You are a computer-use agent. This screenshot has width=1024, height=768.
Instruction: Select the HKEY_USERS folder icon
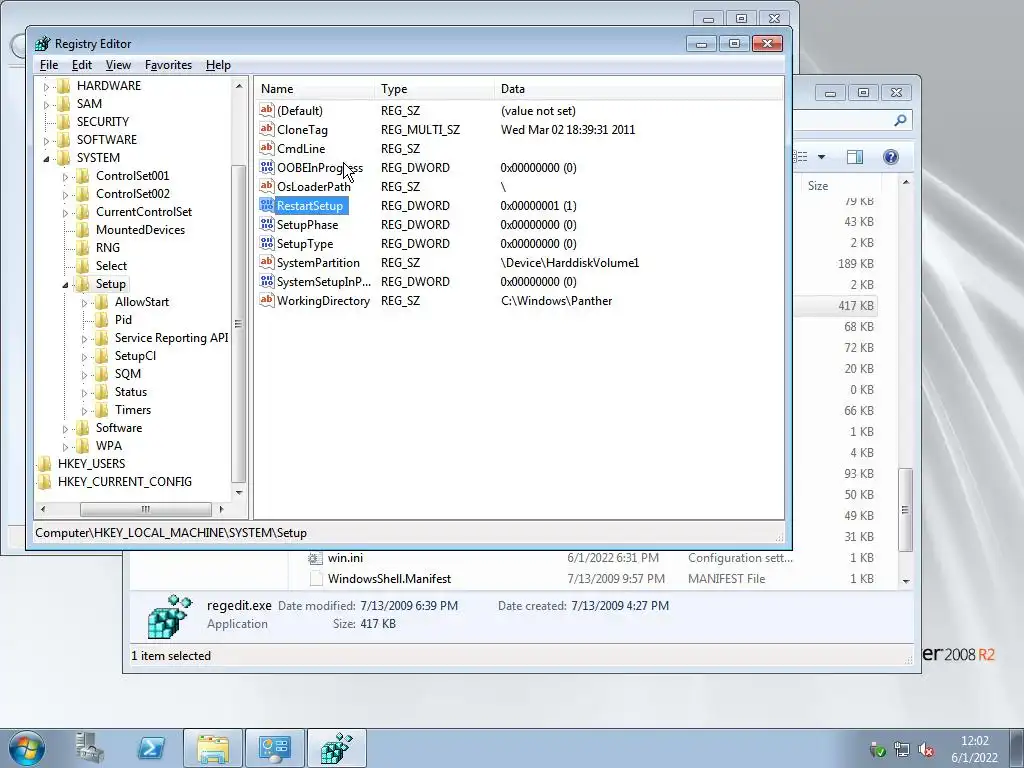(44, 464)
